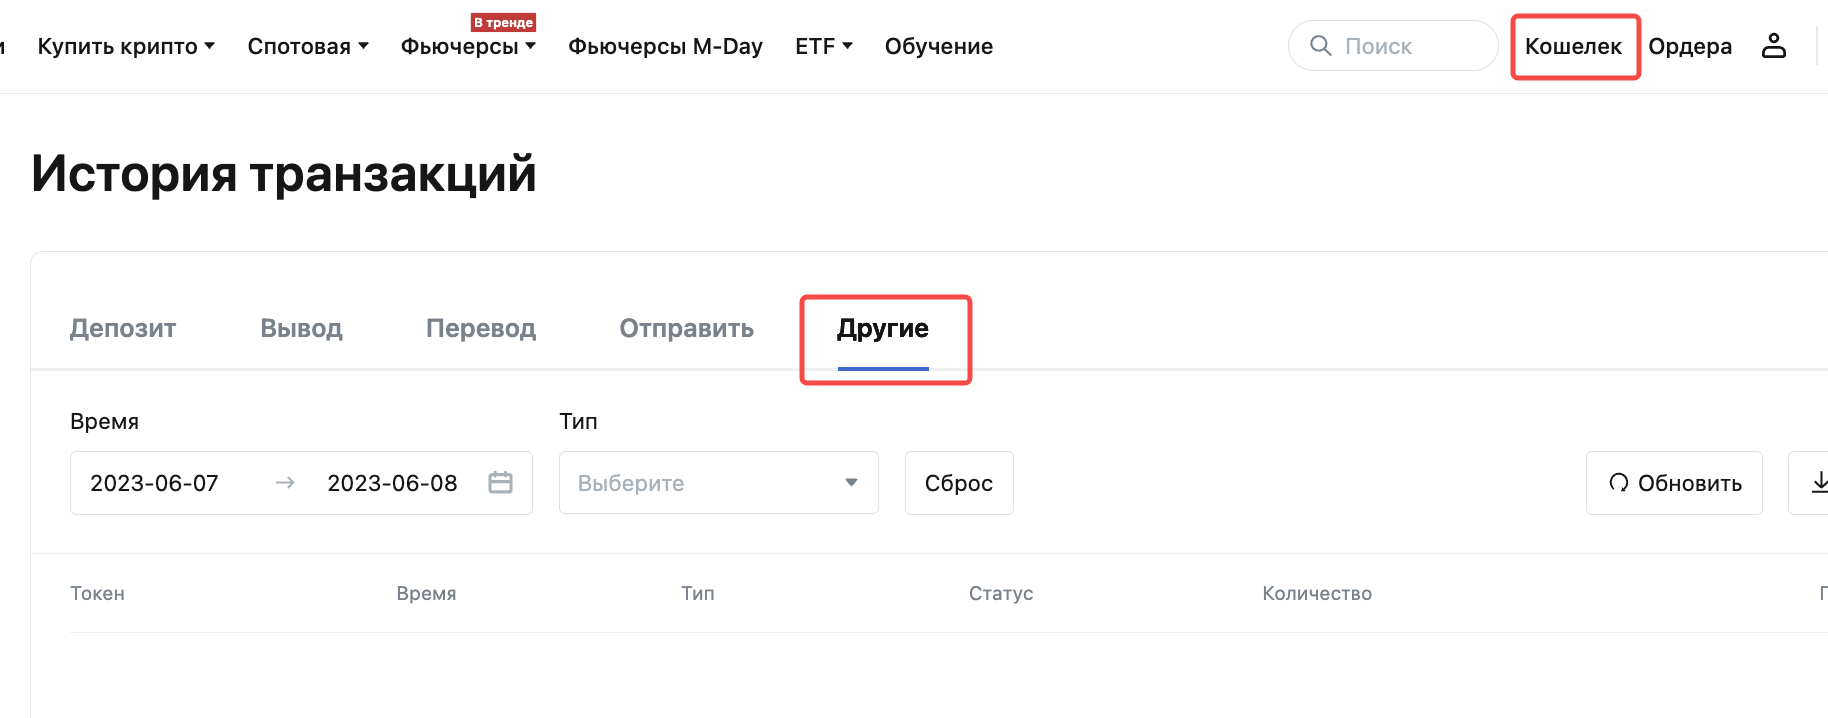This screenshot has height=718, width=1828.
Task: Click the Сброс button
Action: [958, 483]
